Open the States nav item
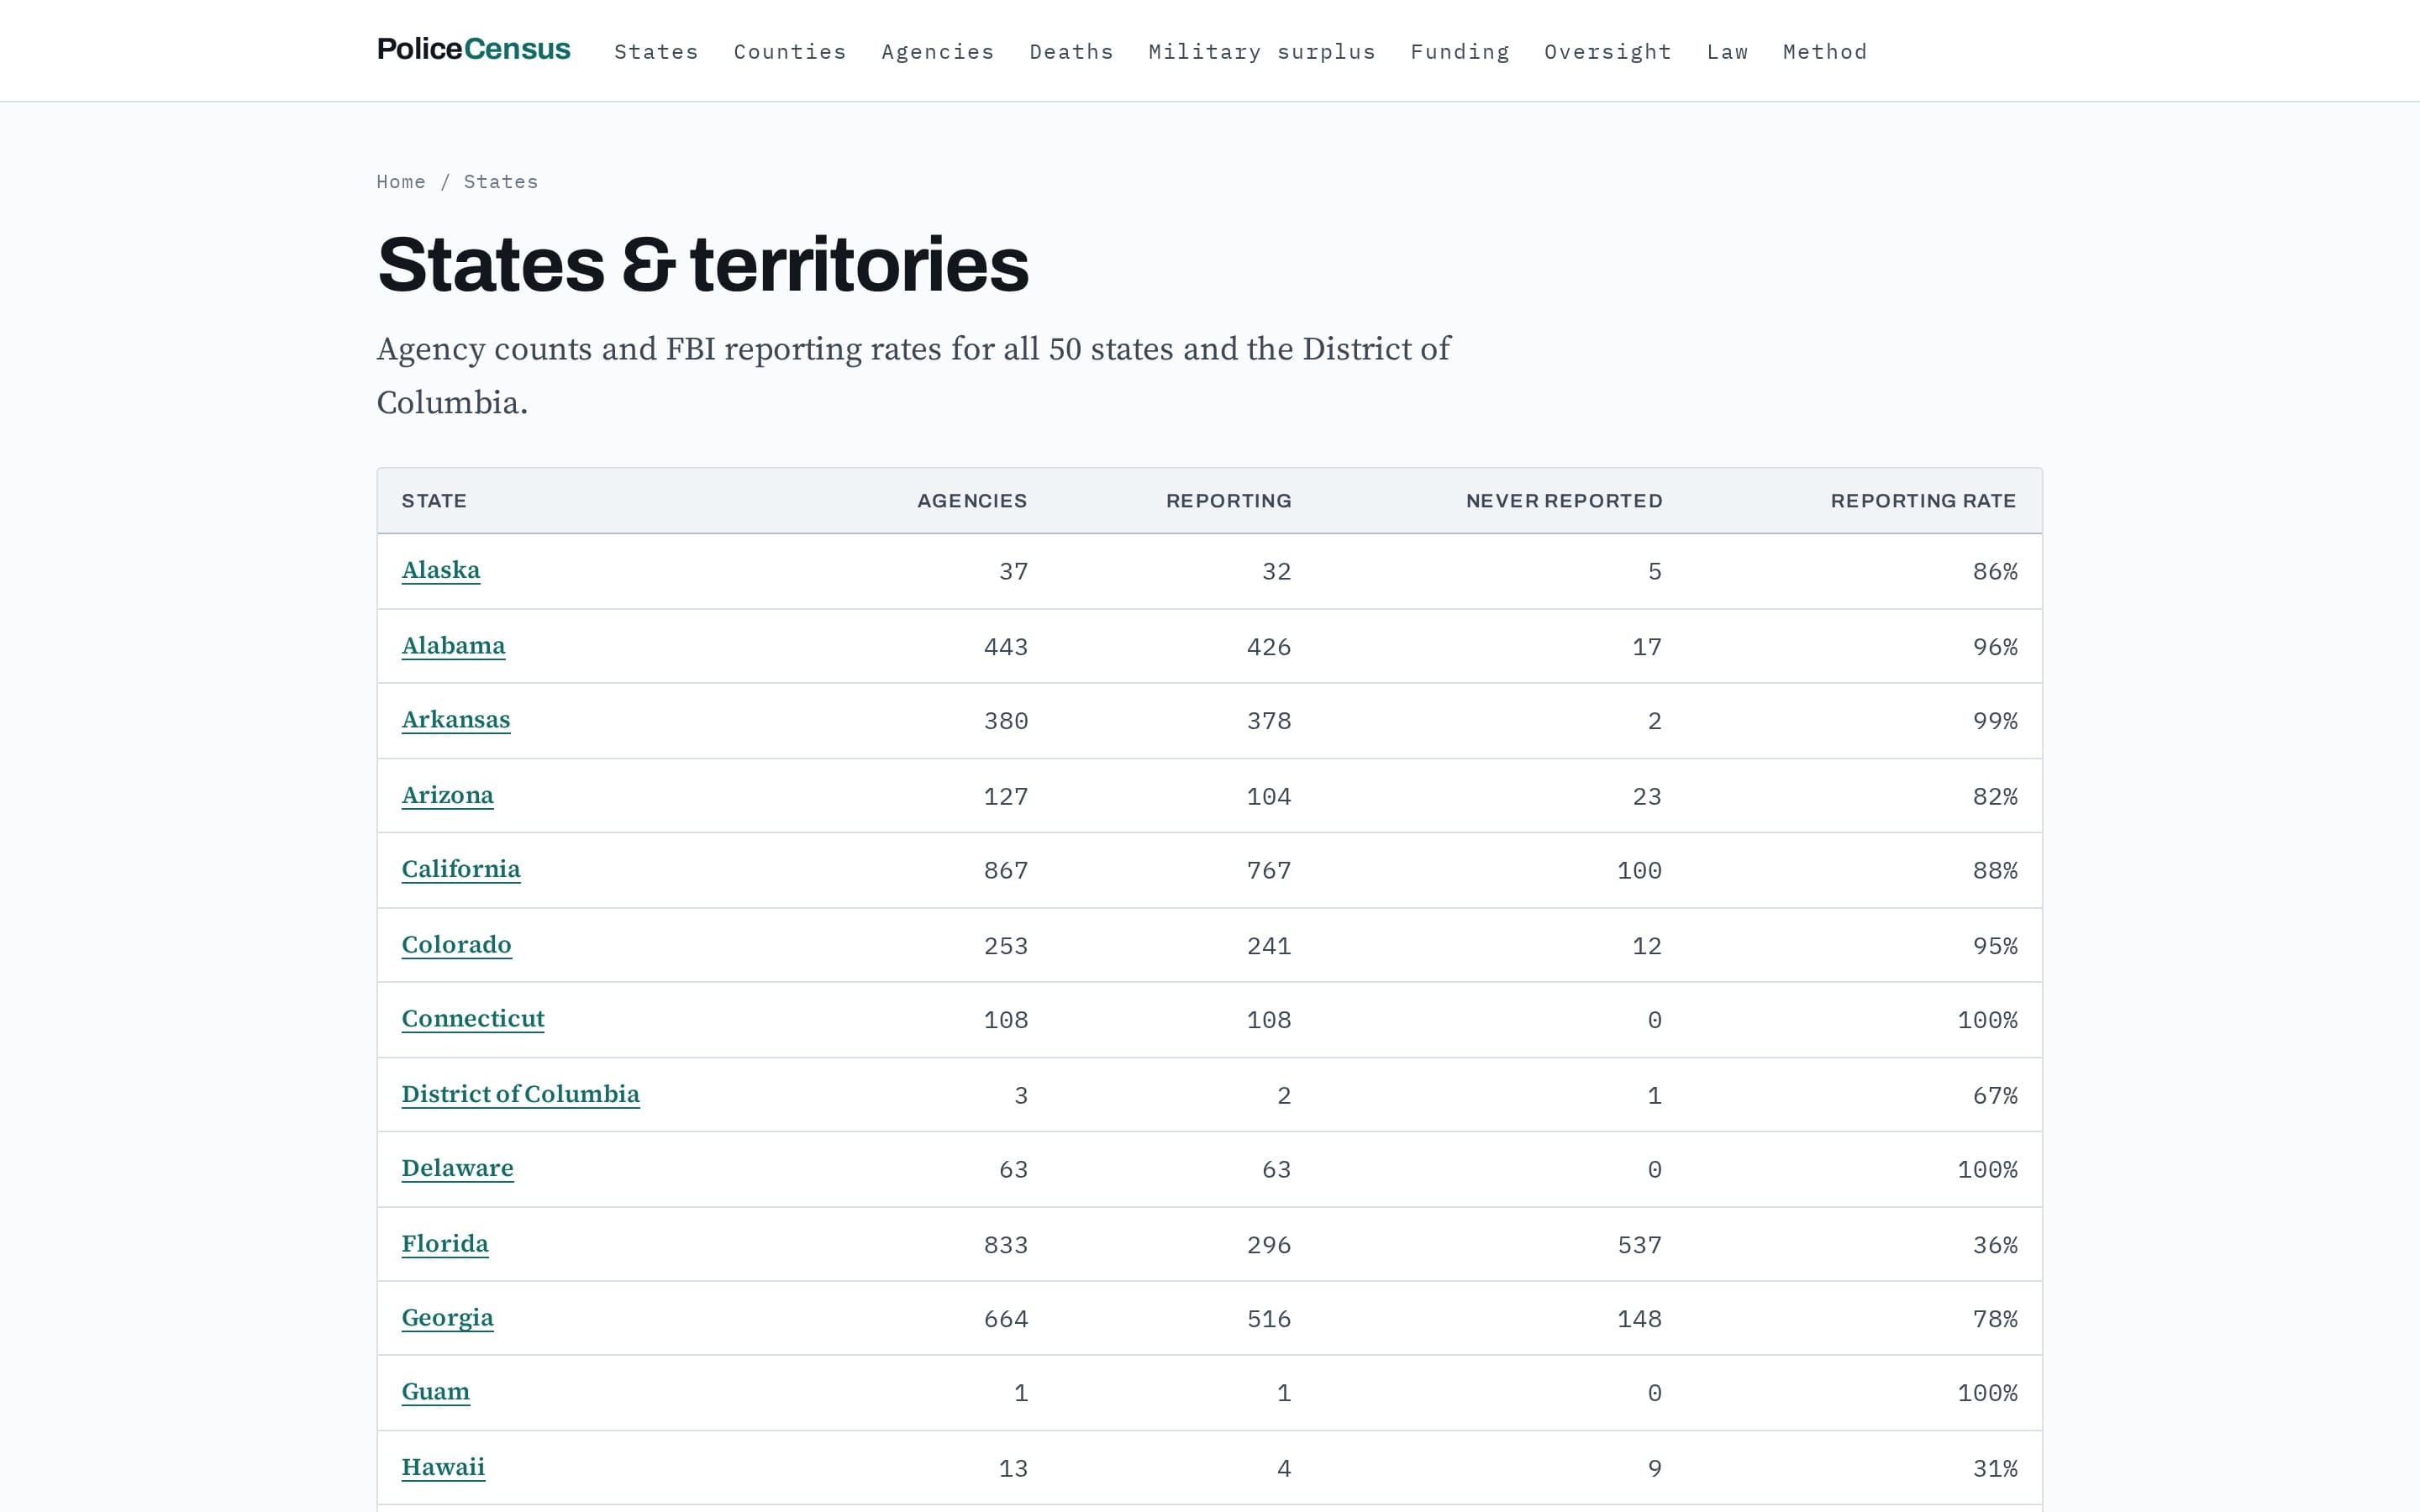Viewport: 2420px width, 1512px height. click(656, 52)
